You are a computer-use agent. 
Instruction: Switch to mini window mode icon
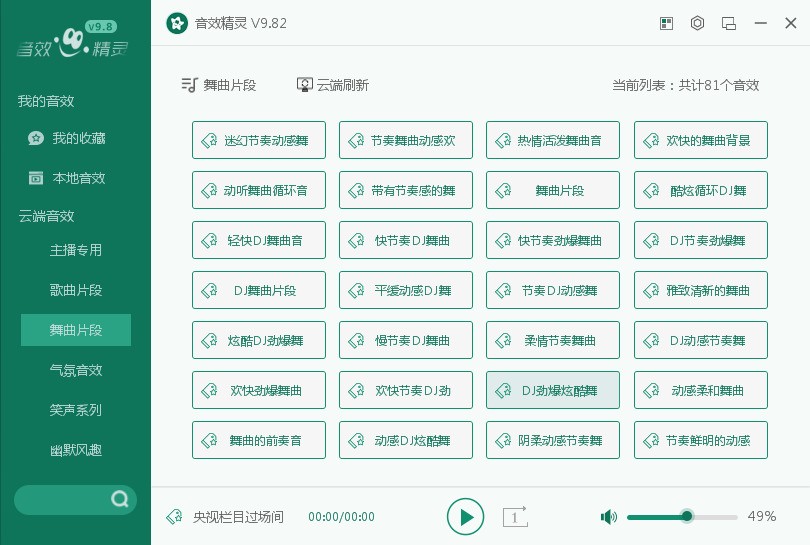(728, 23)
